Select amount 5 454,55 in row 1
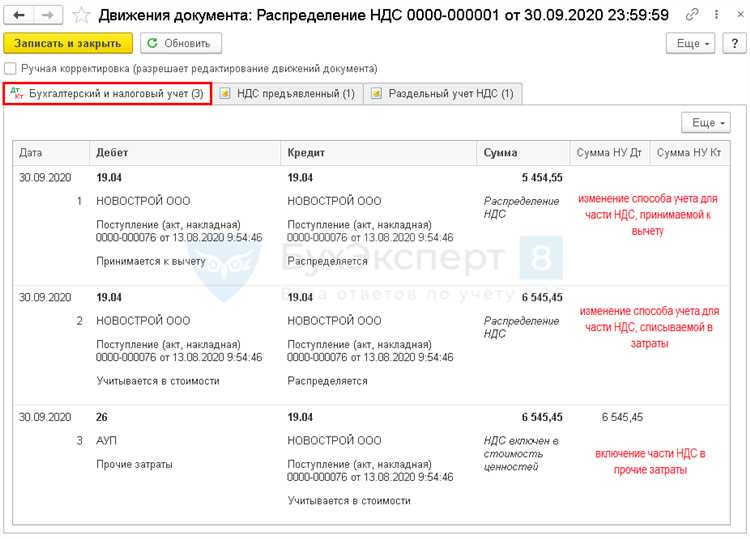This screenshot has width=750, height=539. [542, 178]
